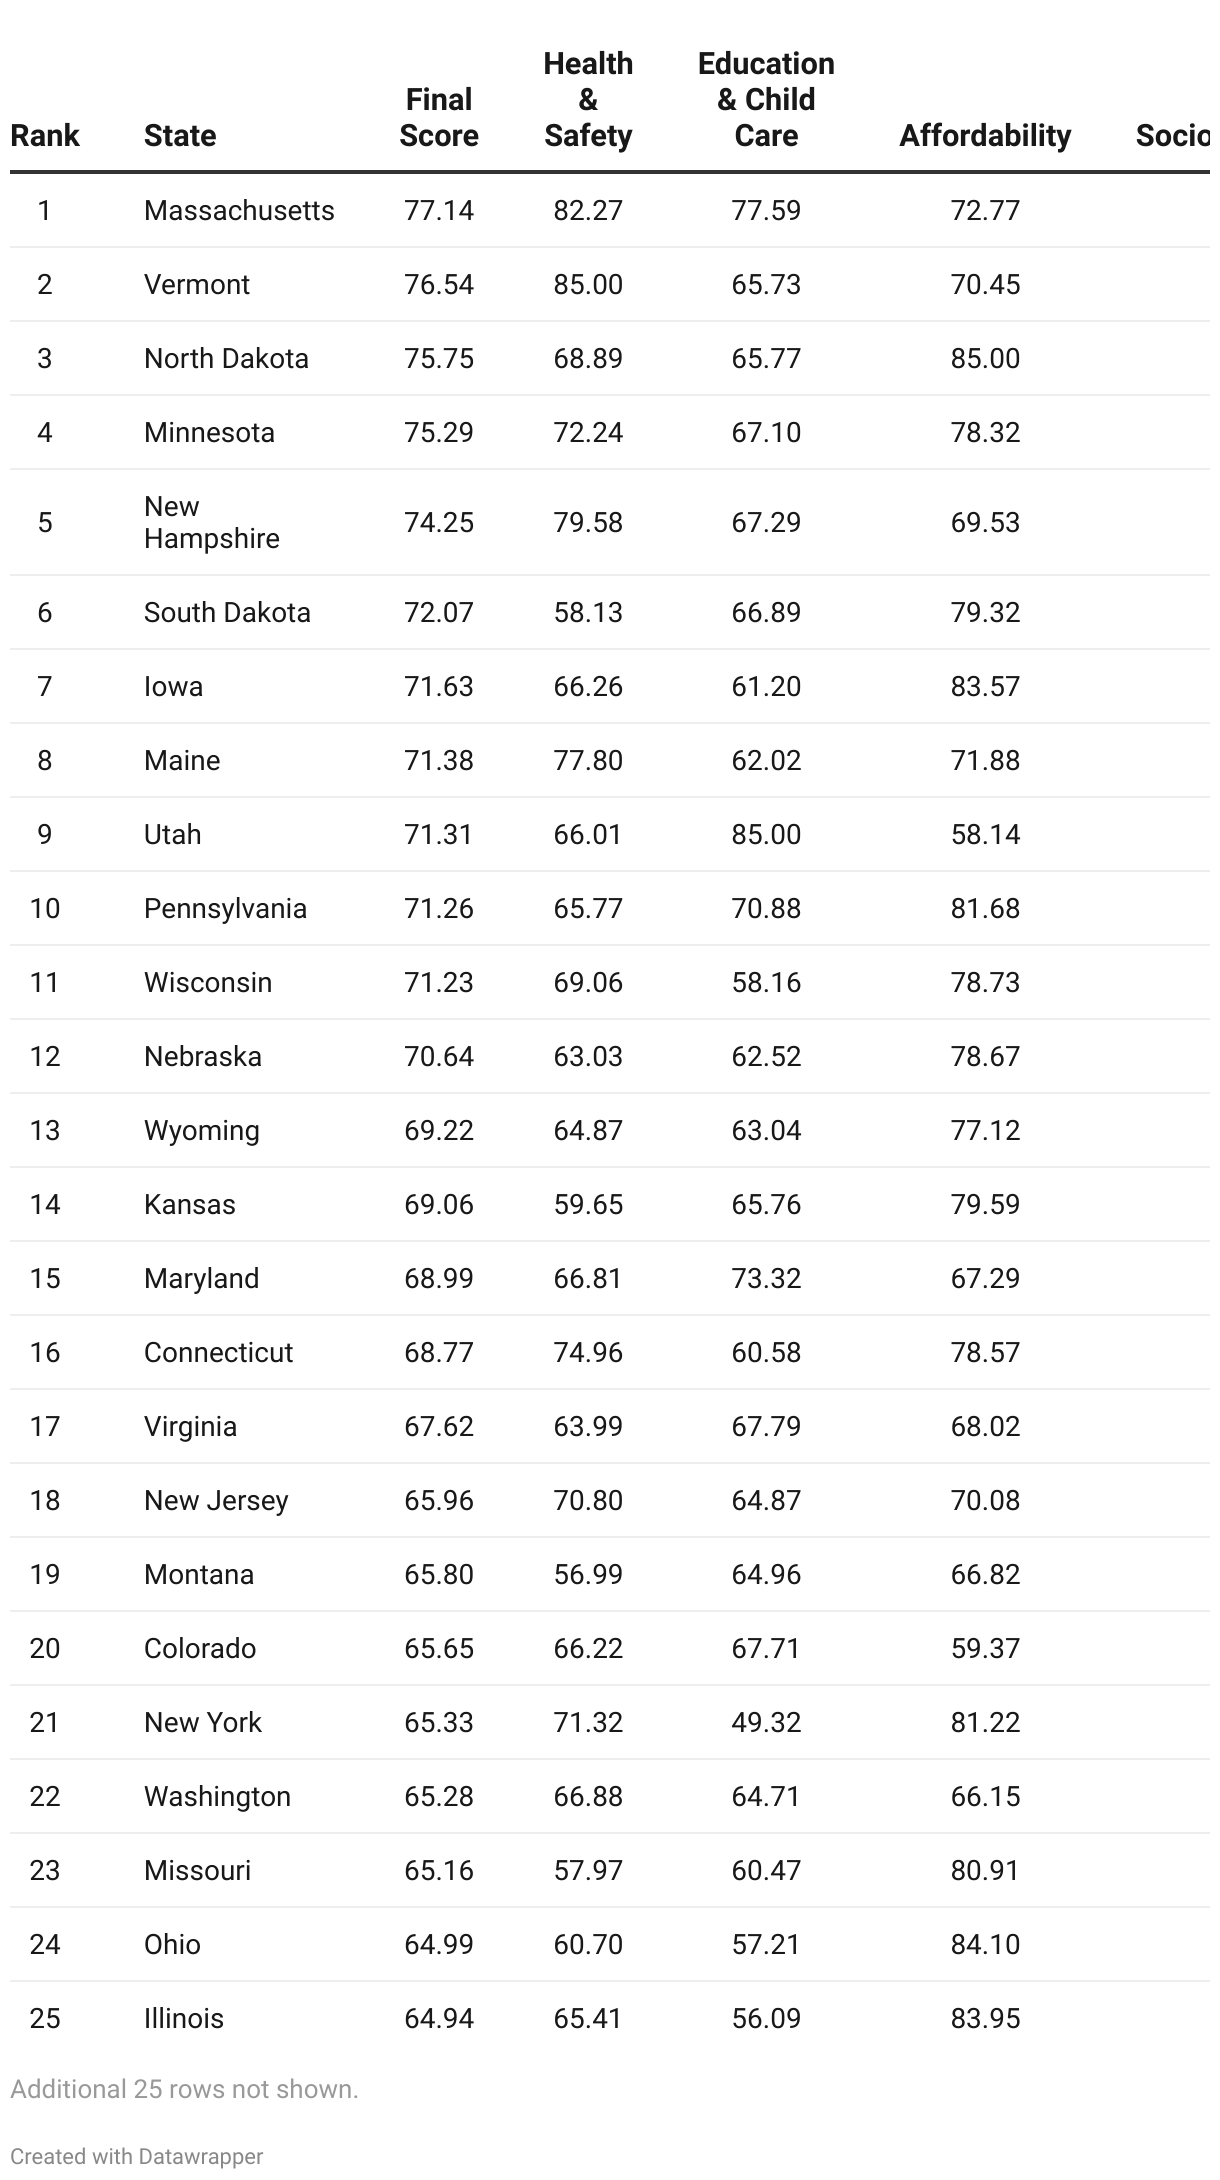Click the State column header
The height and width of the screenshot is (2180, 1220).
click(180, 136)
